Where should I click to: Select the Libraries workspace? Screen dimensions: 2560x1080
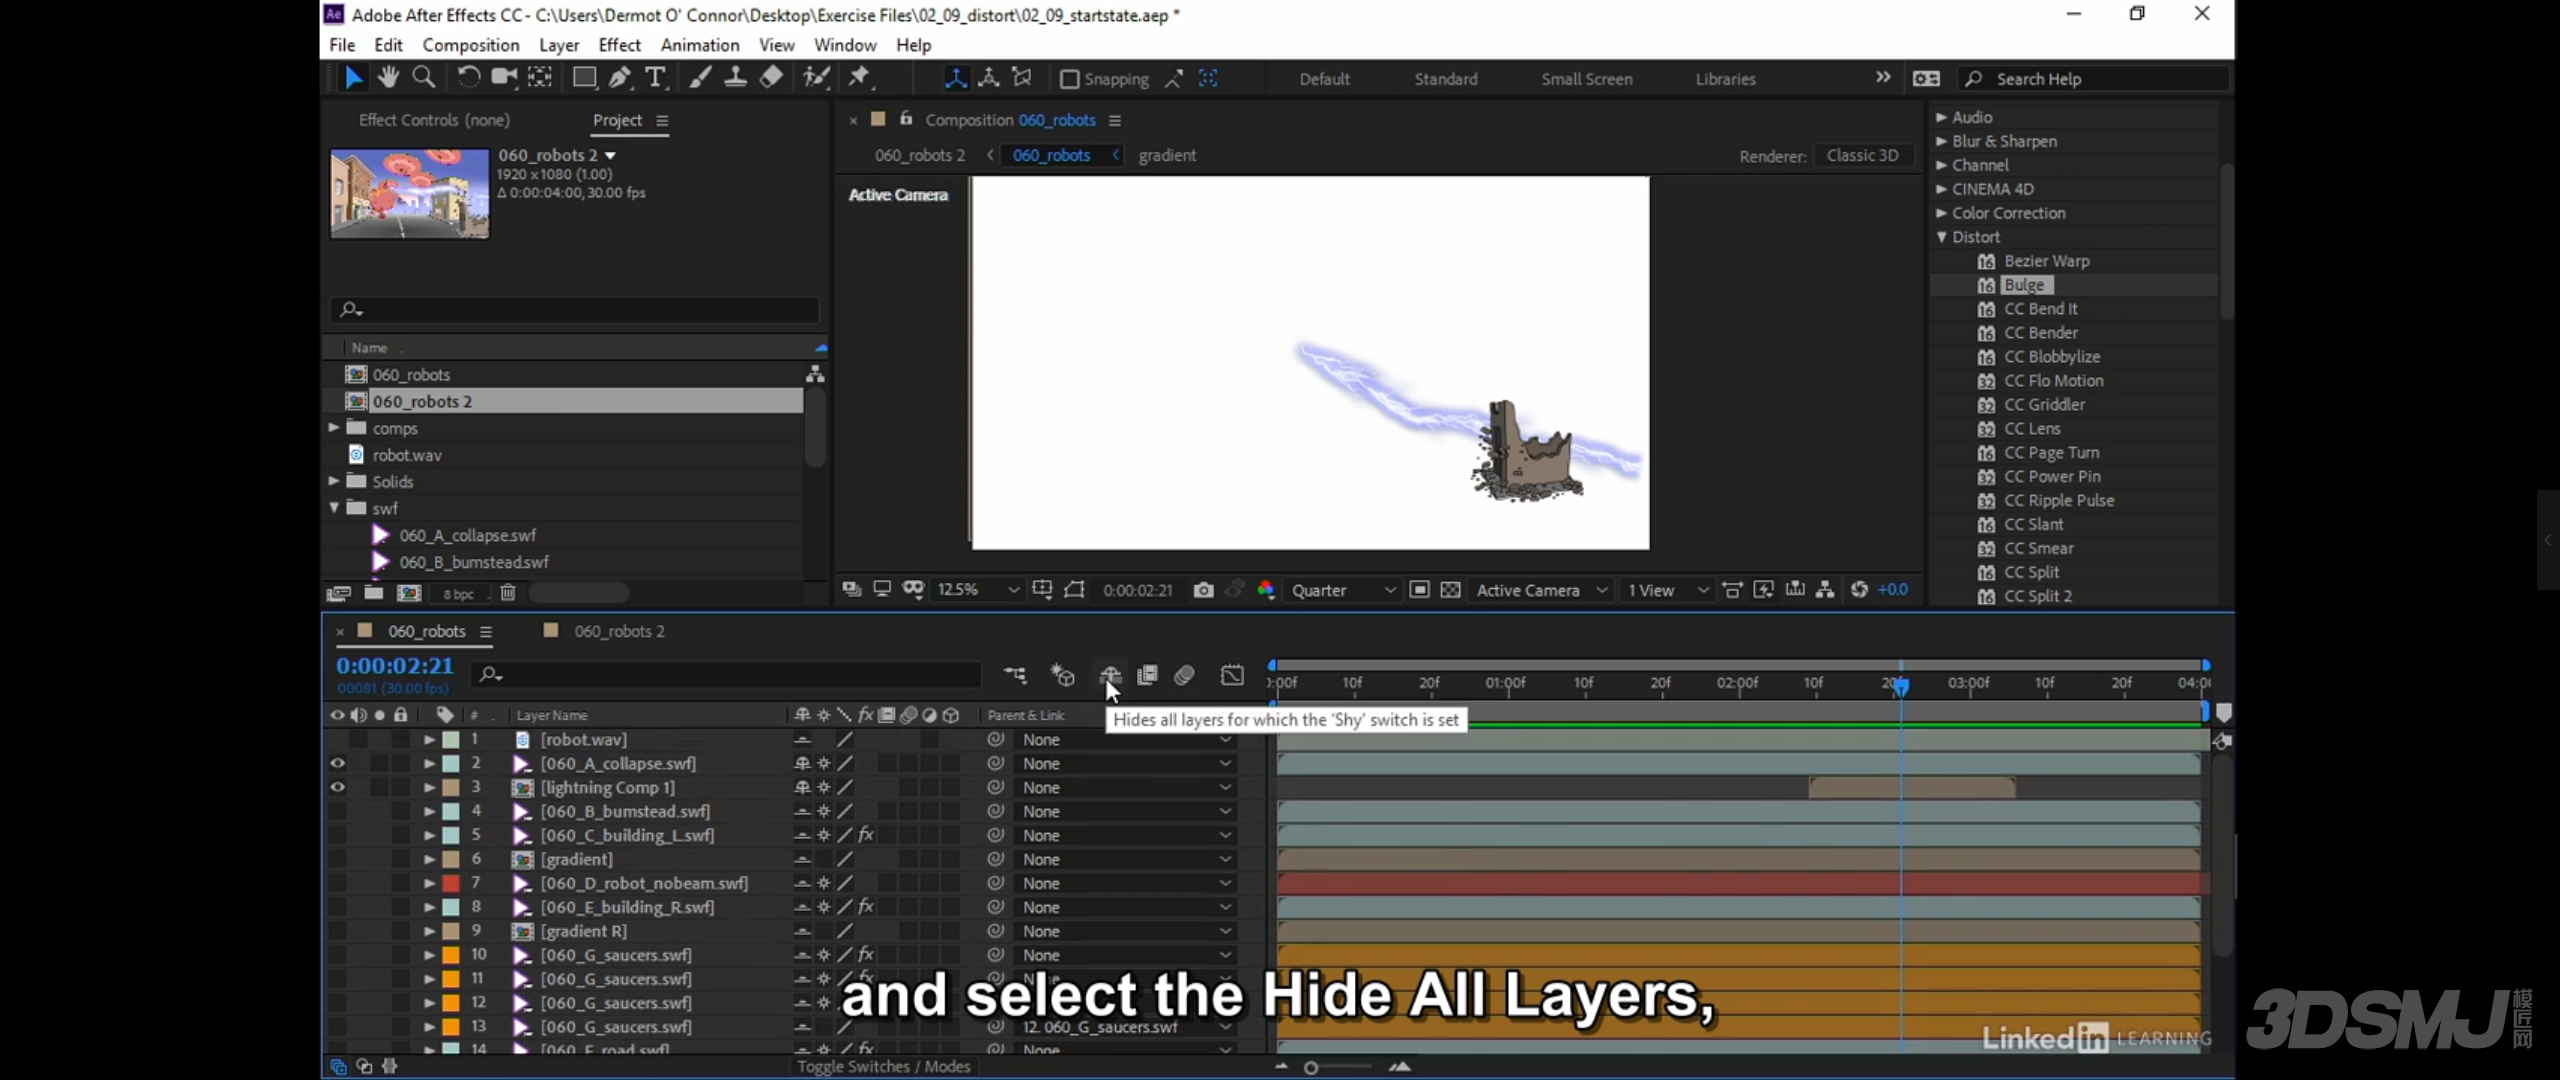[1725, 79]
